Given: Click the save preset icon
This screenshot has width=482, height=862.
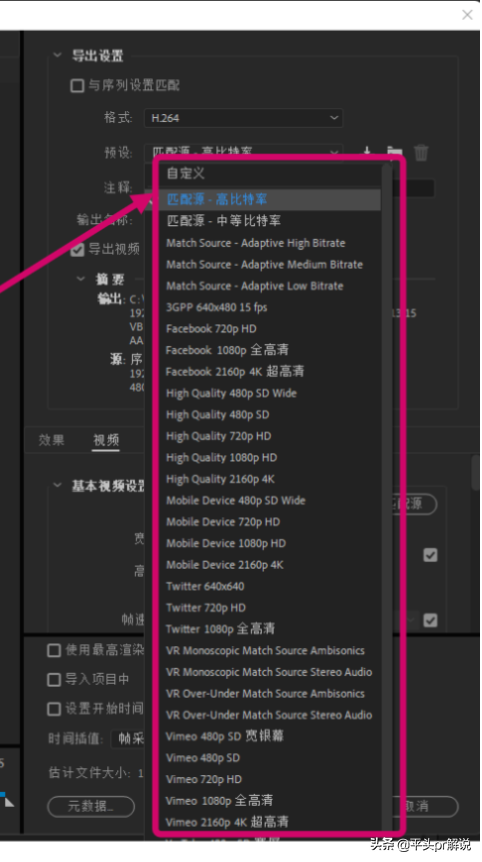Looking at the screenshot, I should tap(367, 151).
